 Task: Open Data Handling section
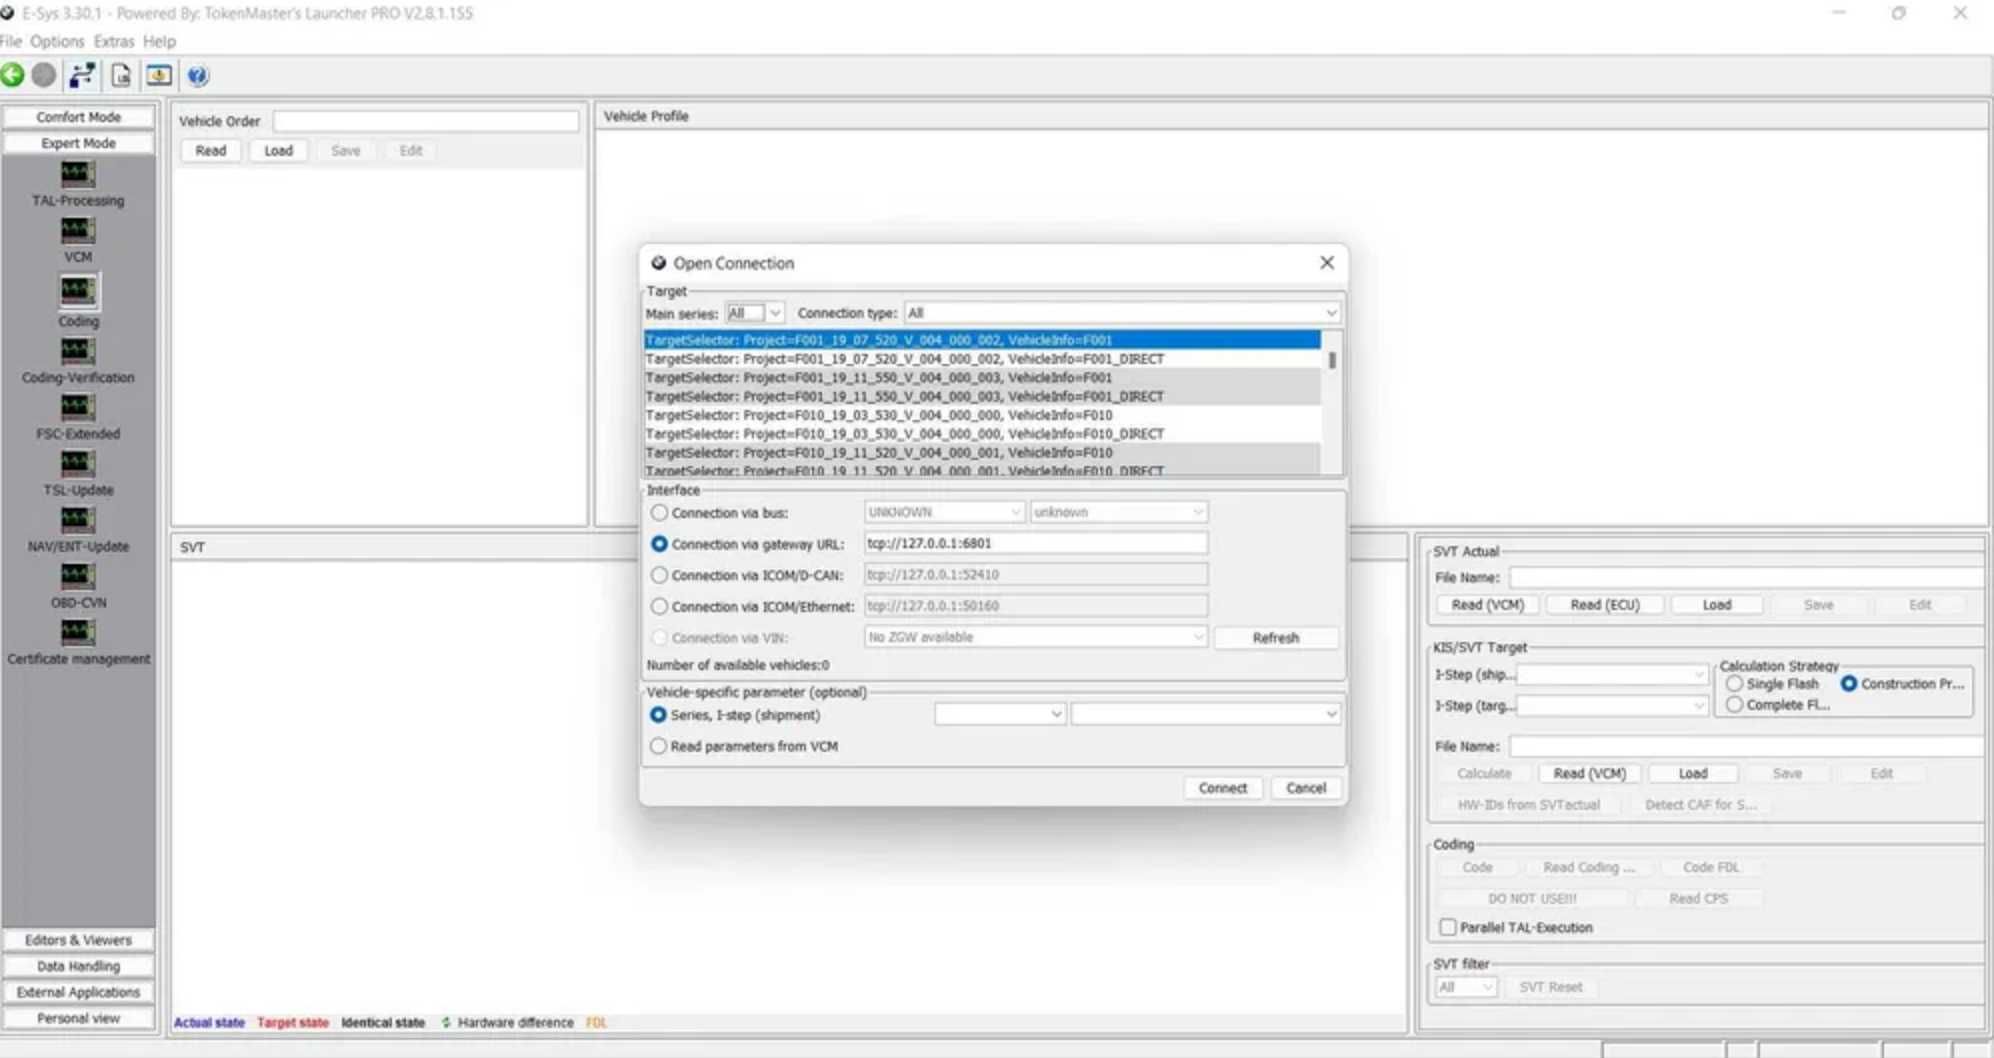pyautogui.click(x=78, y=966)
